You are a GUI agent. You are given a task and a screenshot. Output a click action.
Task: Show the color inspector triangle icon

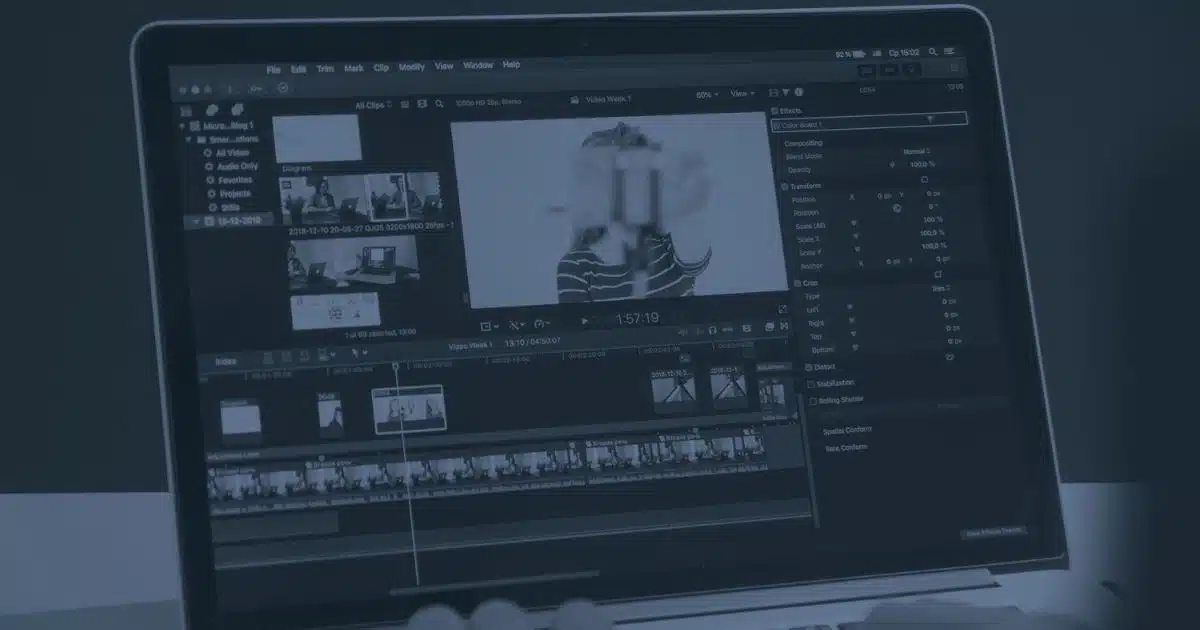786,92
